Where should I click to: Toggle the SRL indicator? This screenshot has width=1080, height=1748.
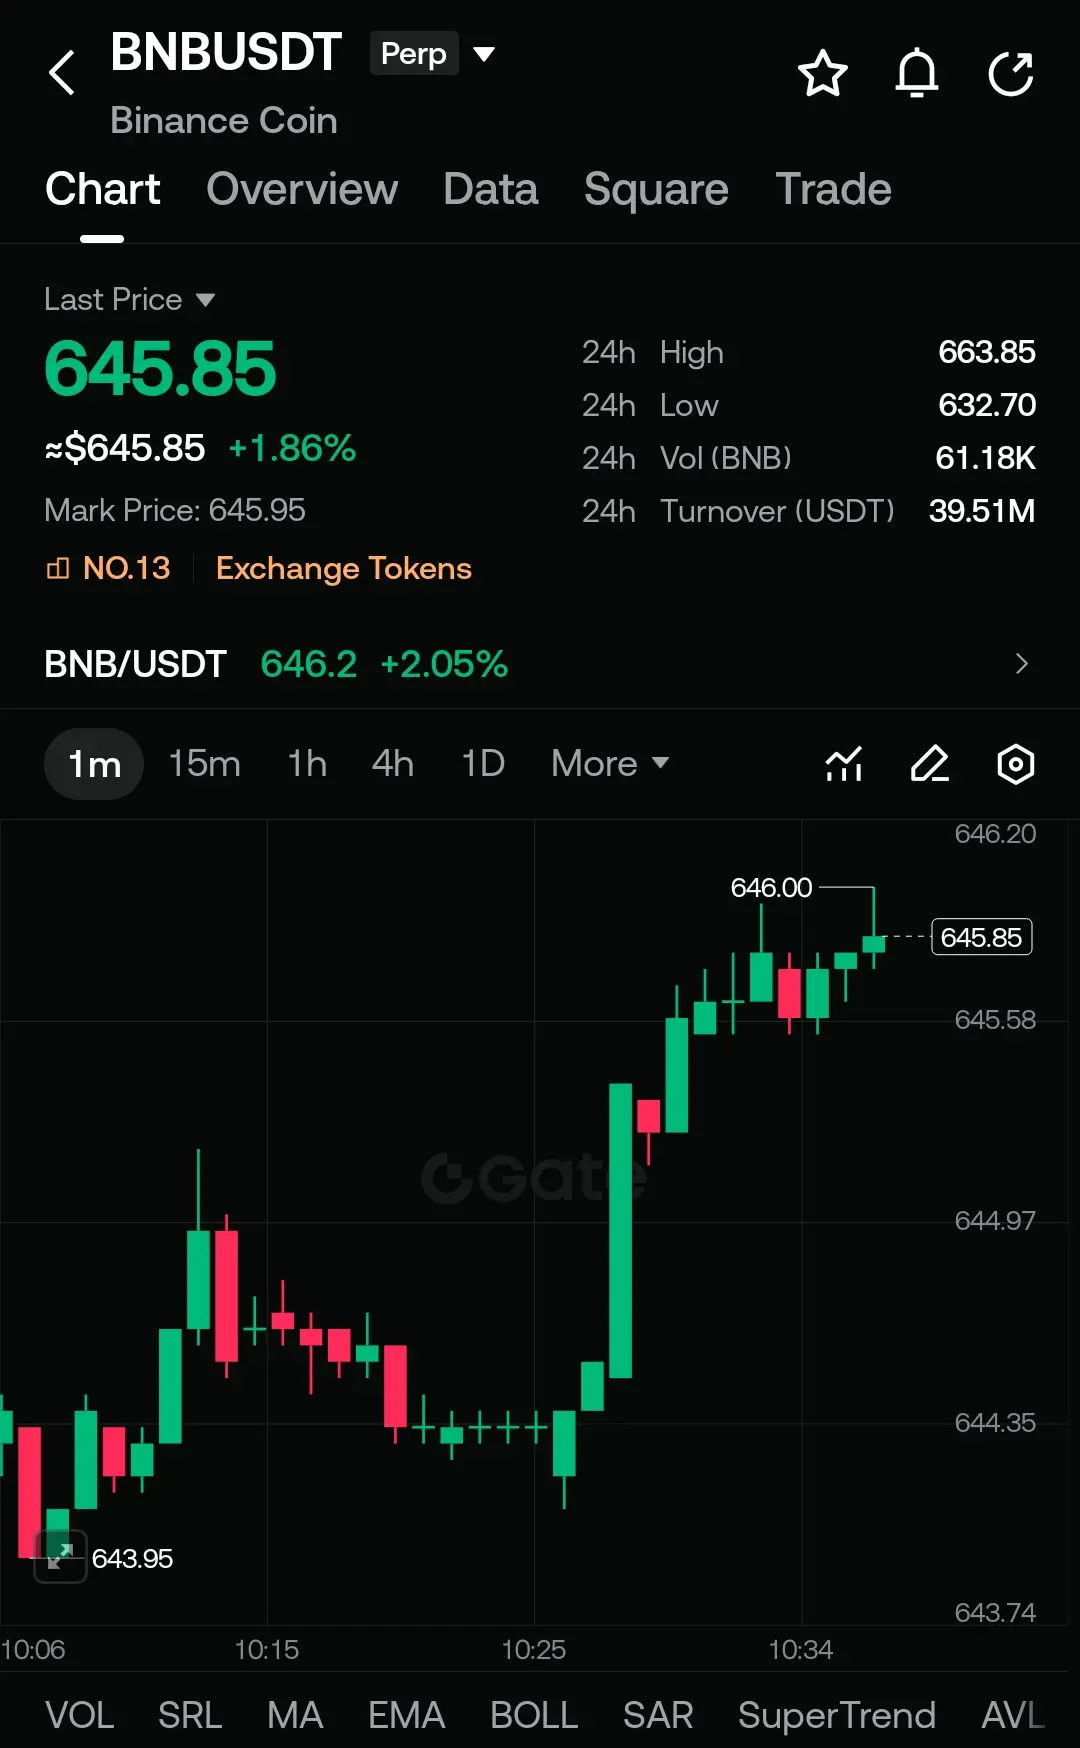[x=190, y=1715]
